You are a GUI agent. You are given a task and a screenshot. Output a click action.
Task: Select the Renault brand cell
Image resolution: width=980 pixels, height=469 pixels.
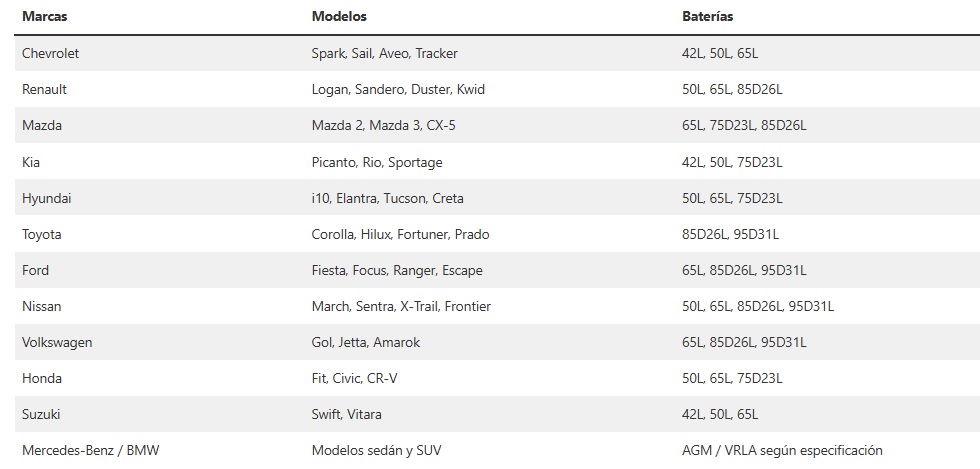pos(44,89)
